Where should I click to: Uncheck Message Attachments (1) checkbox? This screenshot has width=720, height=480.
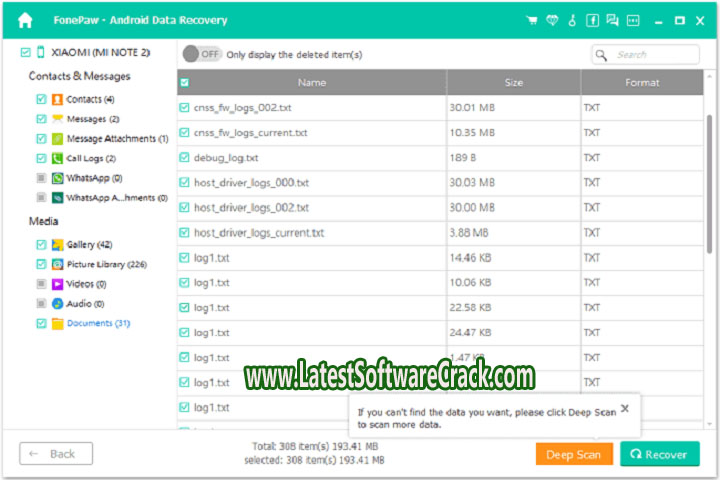[41, 139]
